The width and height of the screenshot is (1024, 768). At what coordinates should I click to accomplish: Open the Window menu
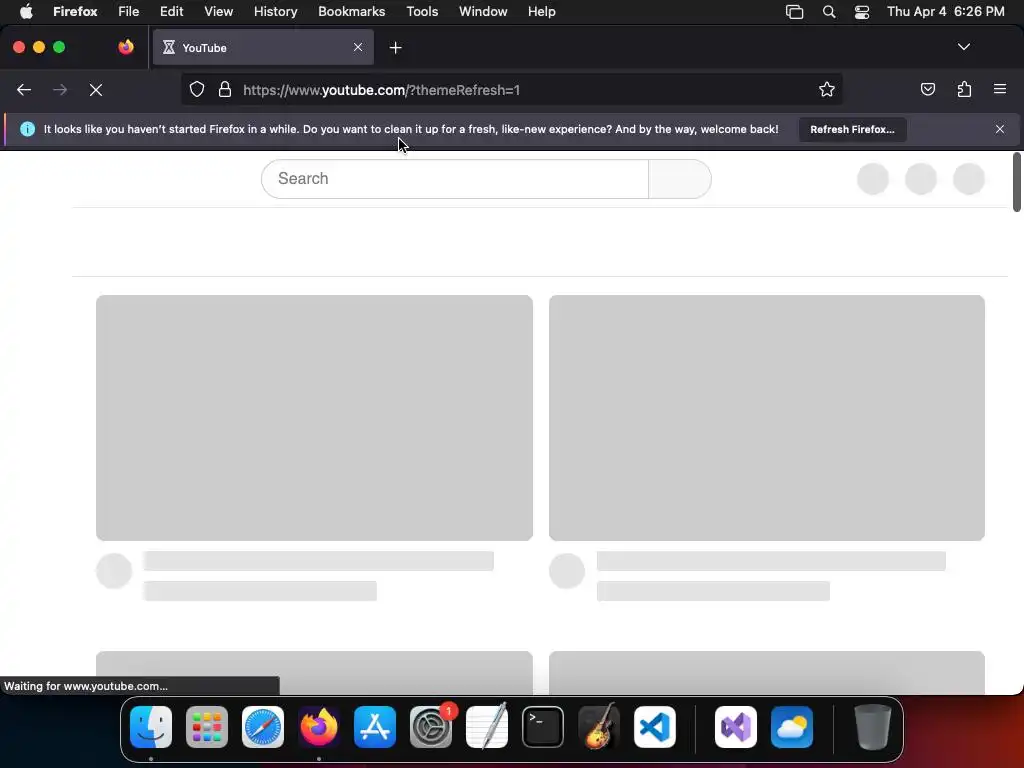click(x=483, y=12)
